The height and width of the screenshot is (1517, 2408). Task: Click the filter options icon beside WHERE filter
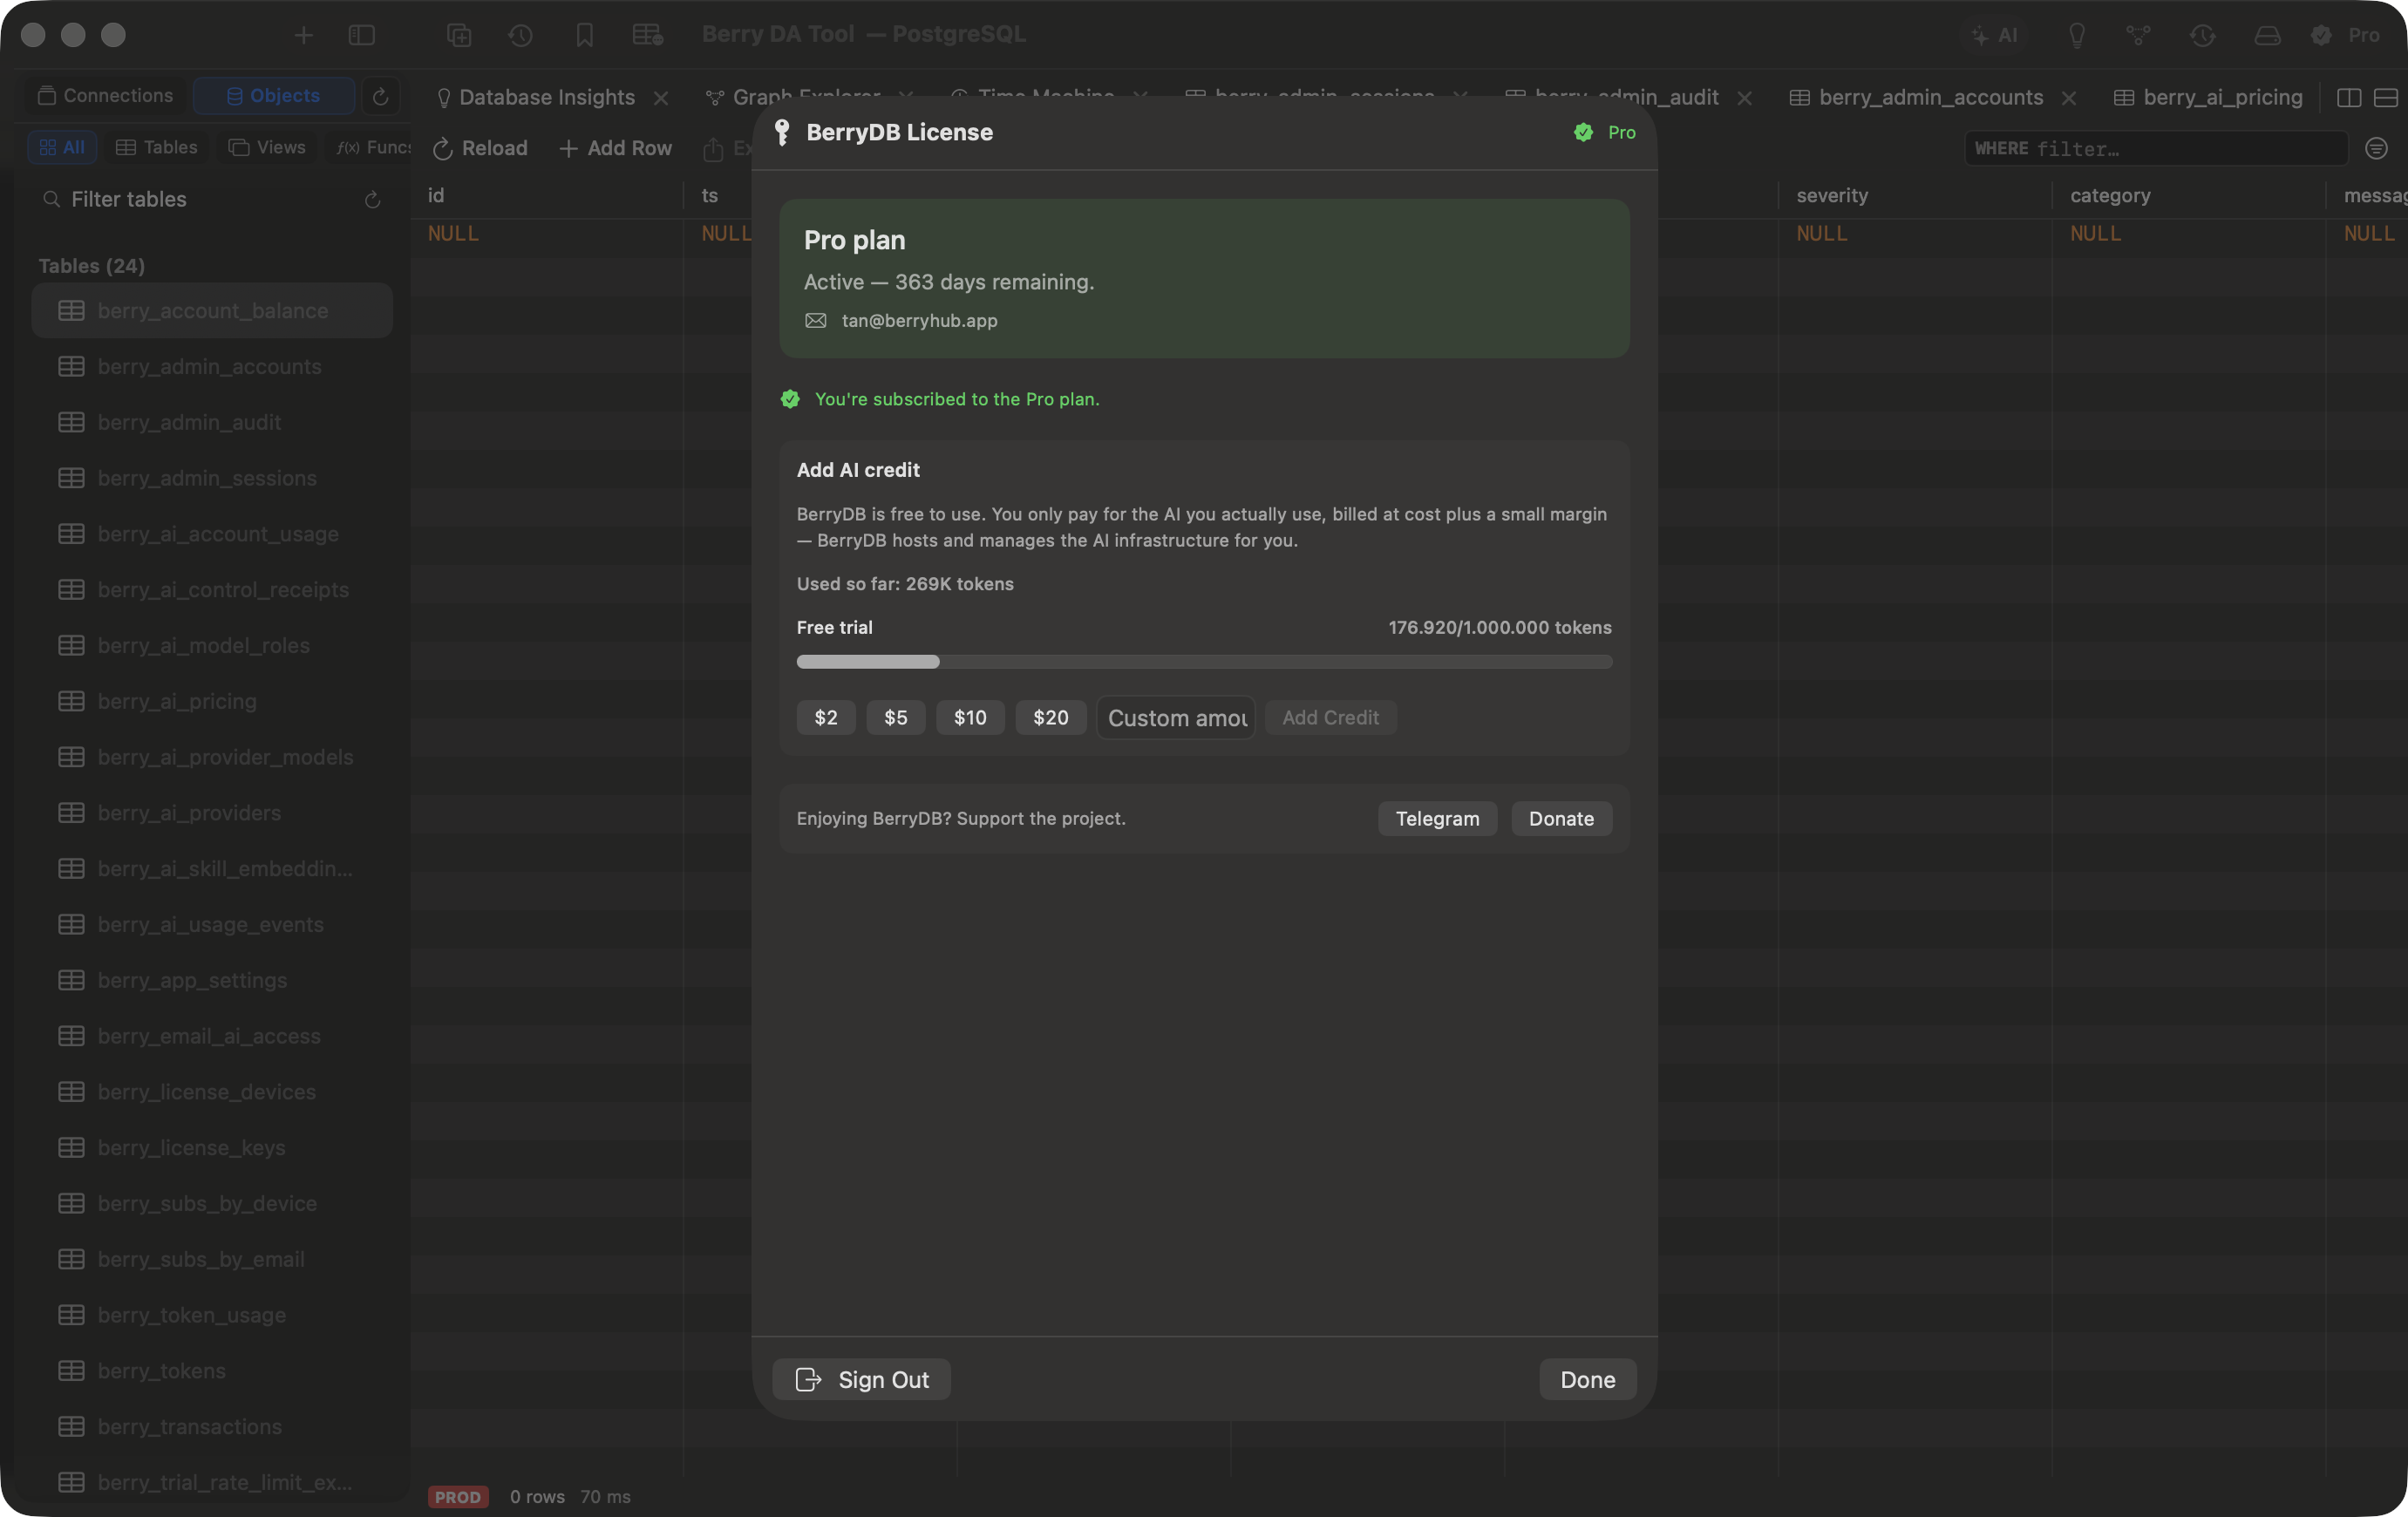(x=2377, y=148)
